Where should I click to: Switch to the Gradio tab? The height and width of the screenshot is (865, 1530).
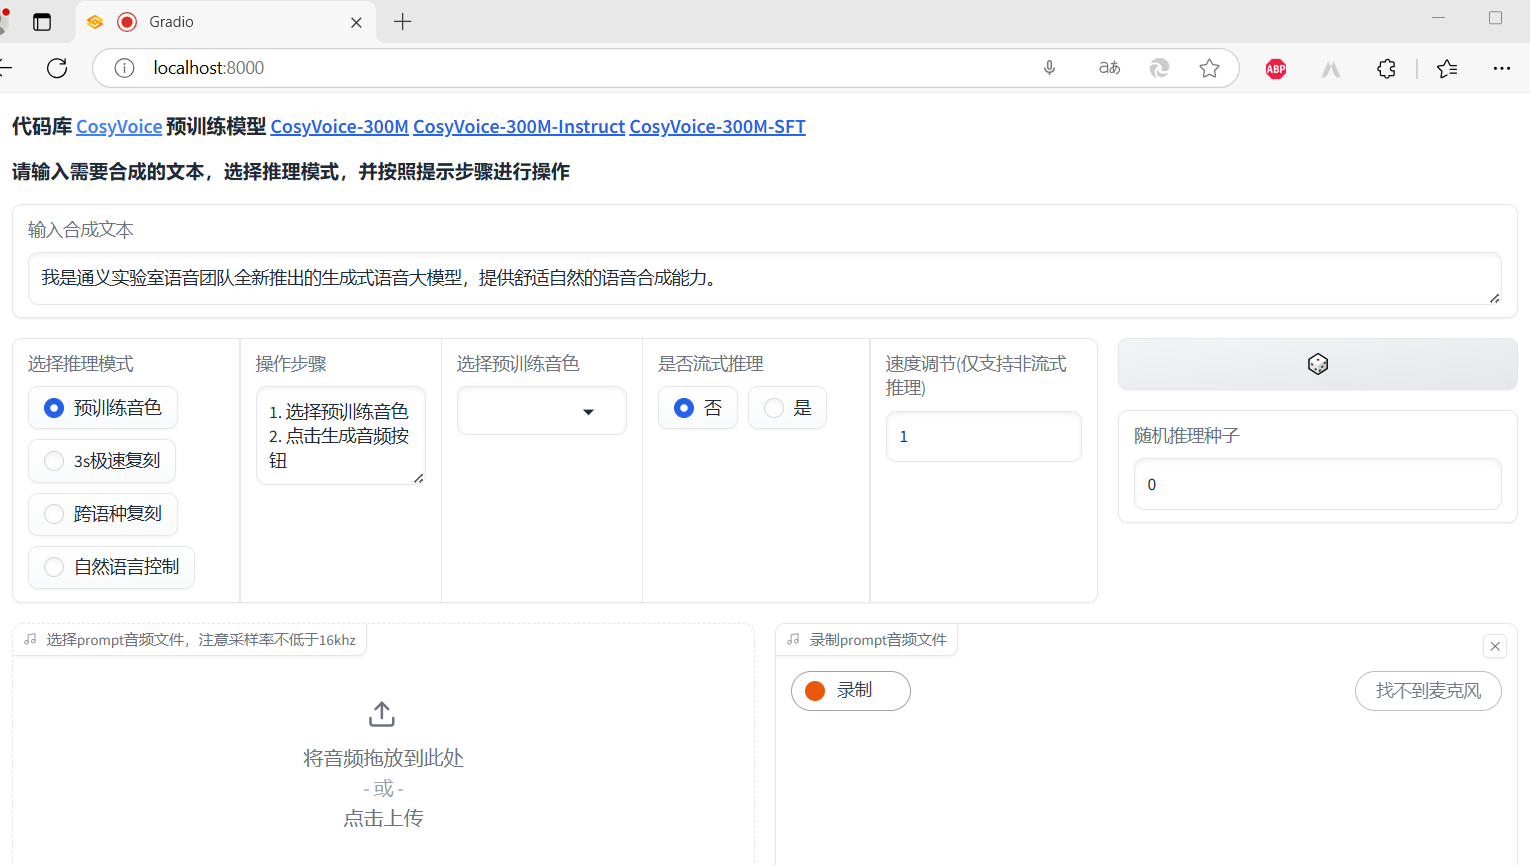click(227, 22)
